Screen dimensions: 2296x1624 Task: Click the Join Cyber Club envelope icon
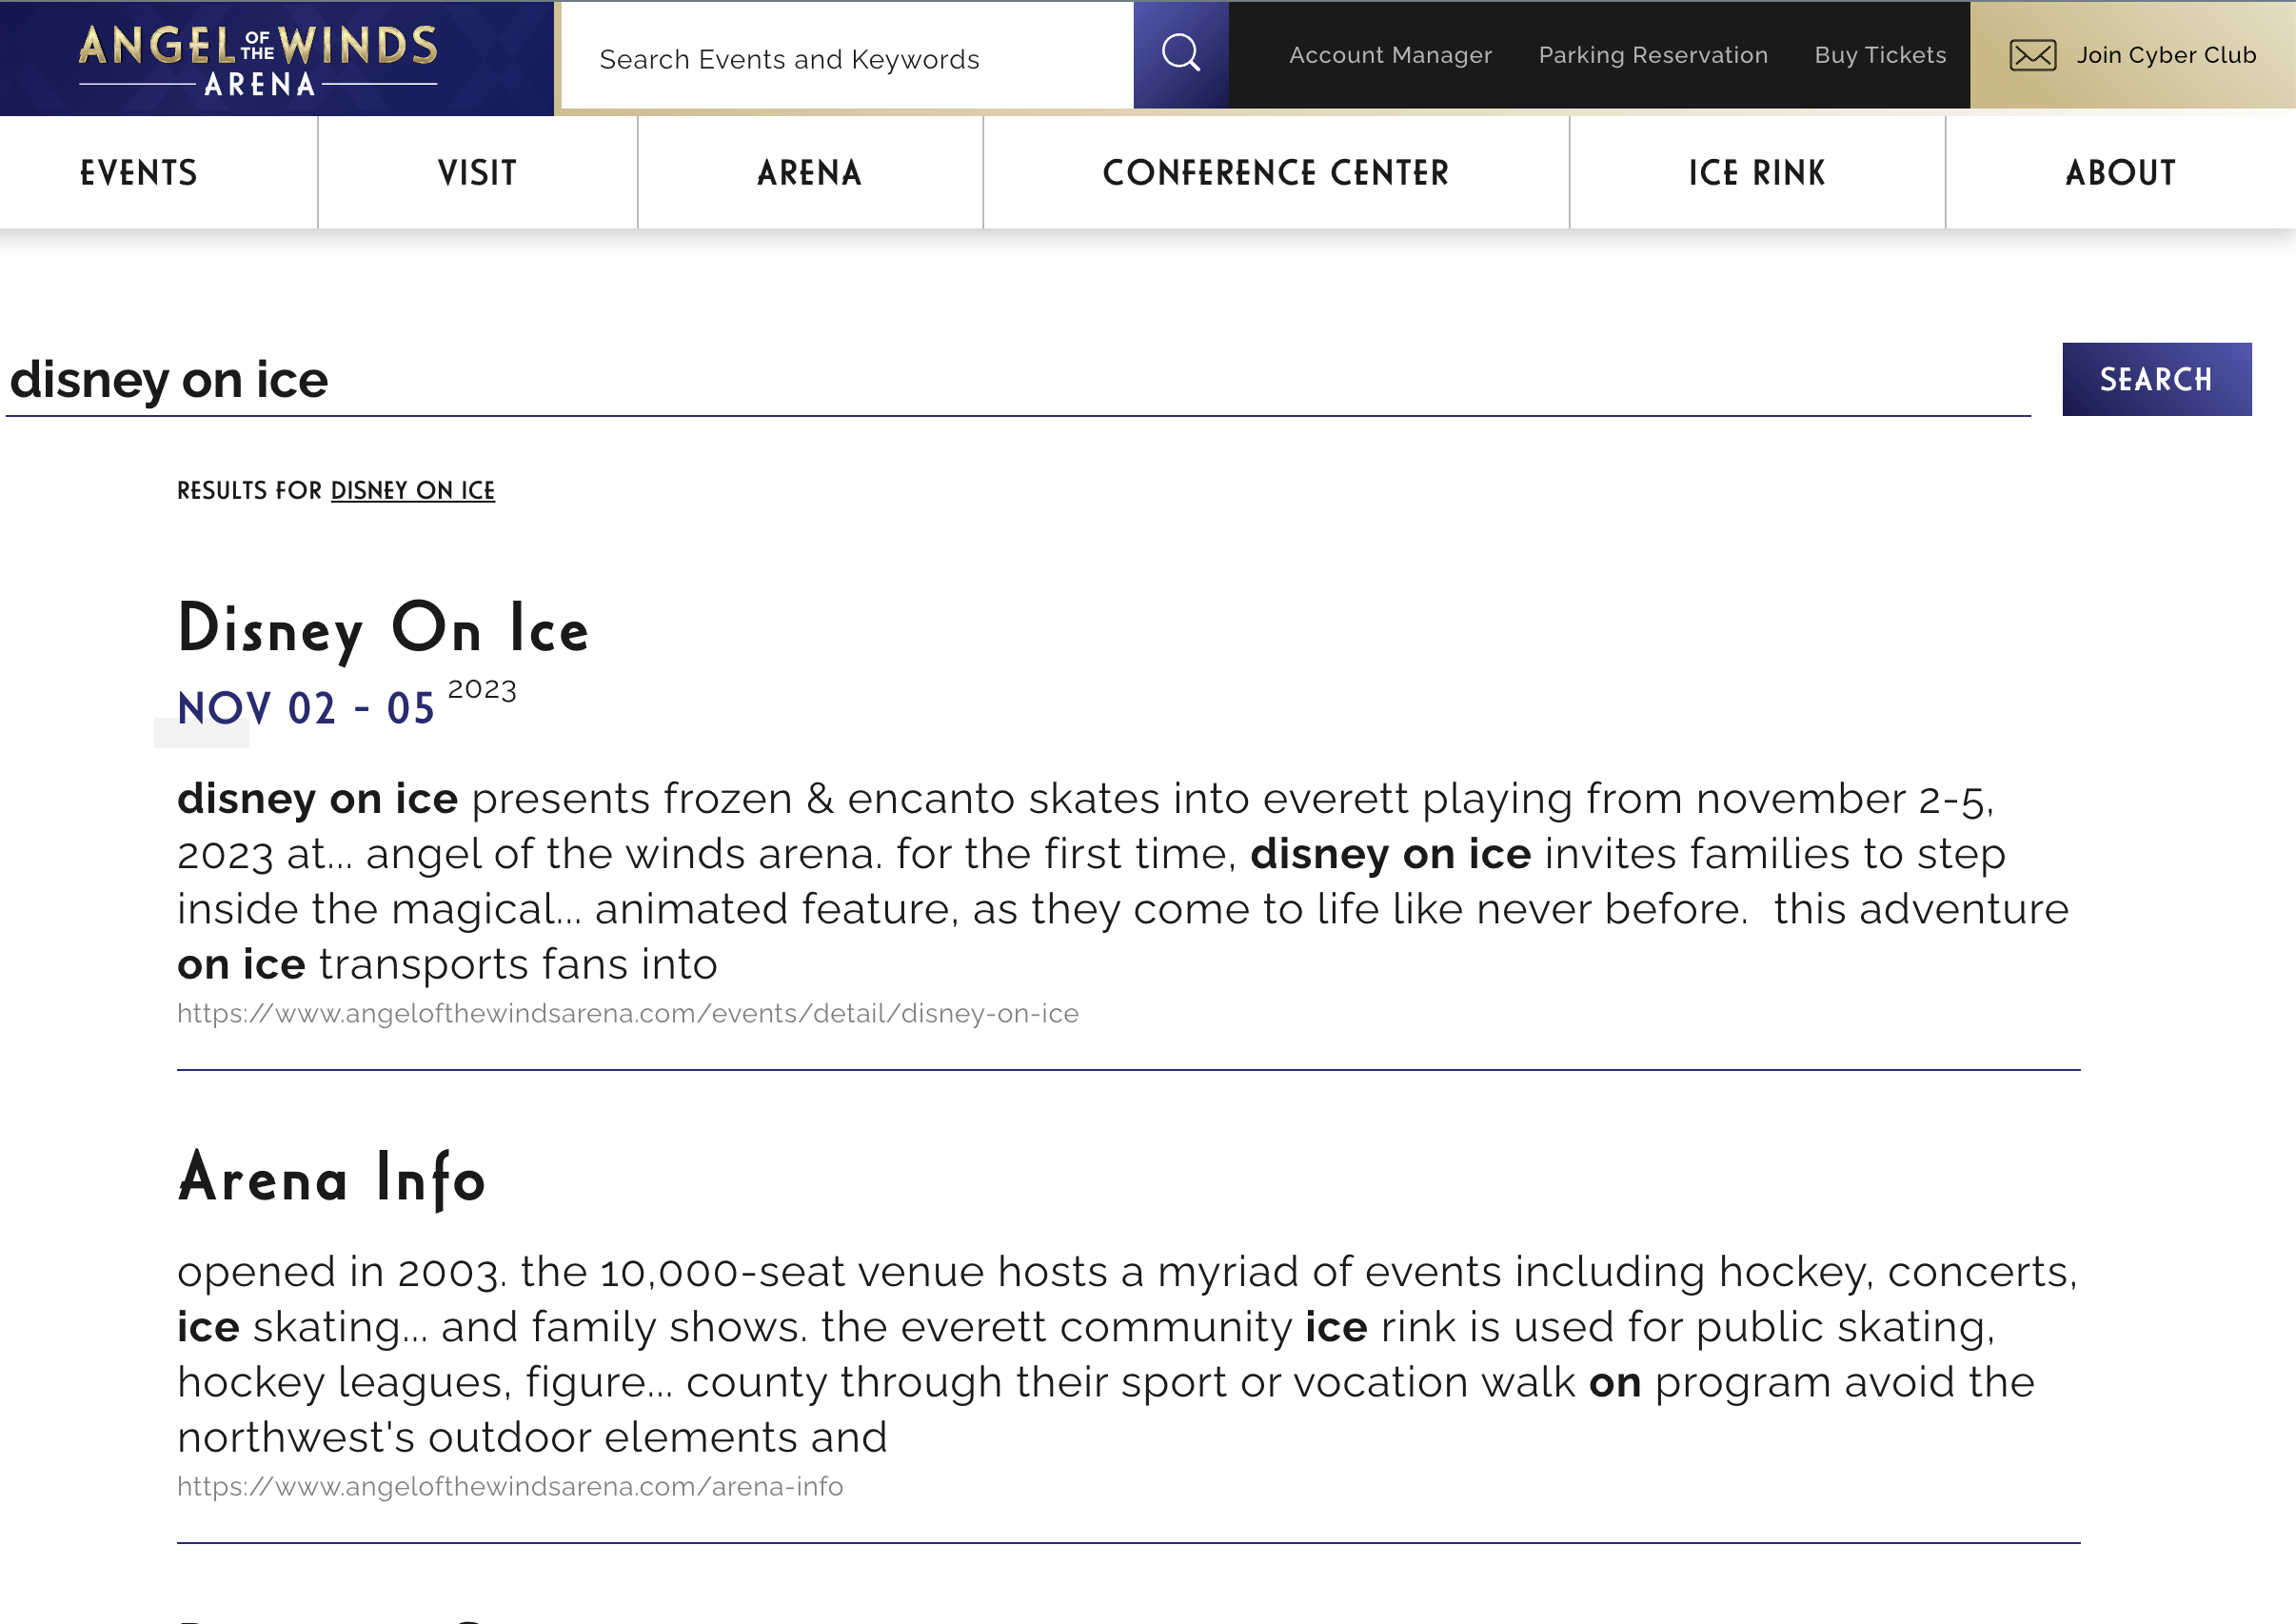[2032, 55]
